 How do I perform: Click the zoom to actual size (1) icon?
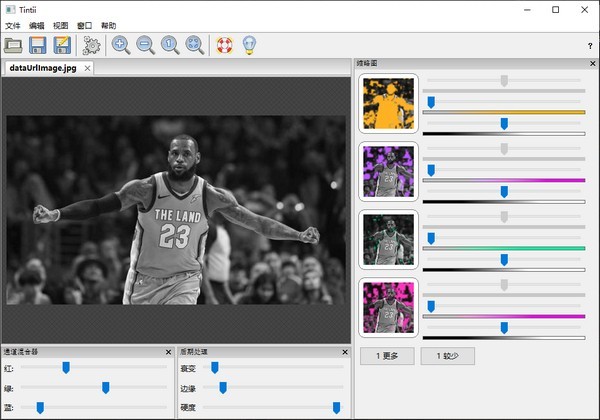tap(170, 46)
